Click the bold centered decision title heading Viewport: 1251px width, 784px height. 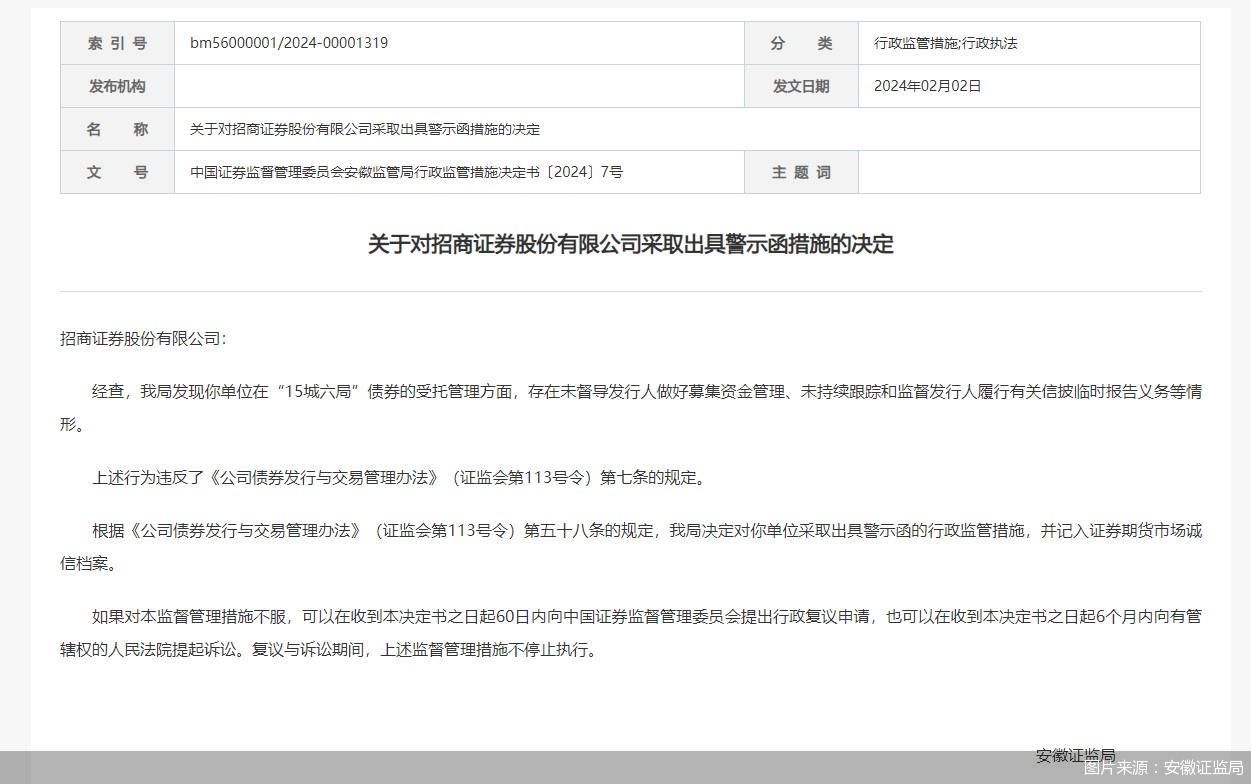tap(630, 244)
